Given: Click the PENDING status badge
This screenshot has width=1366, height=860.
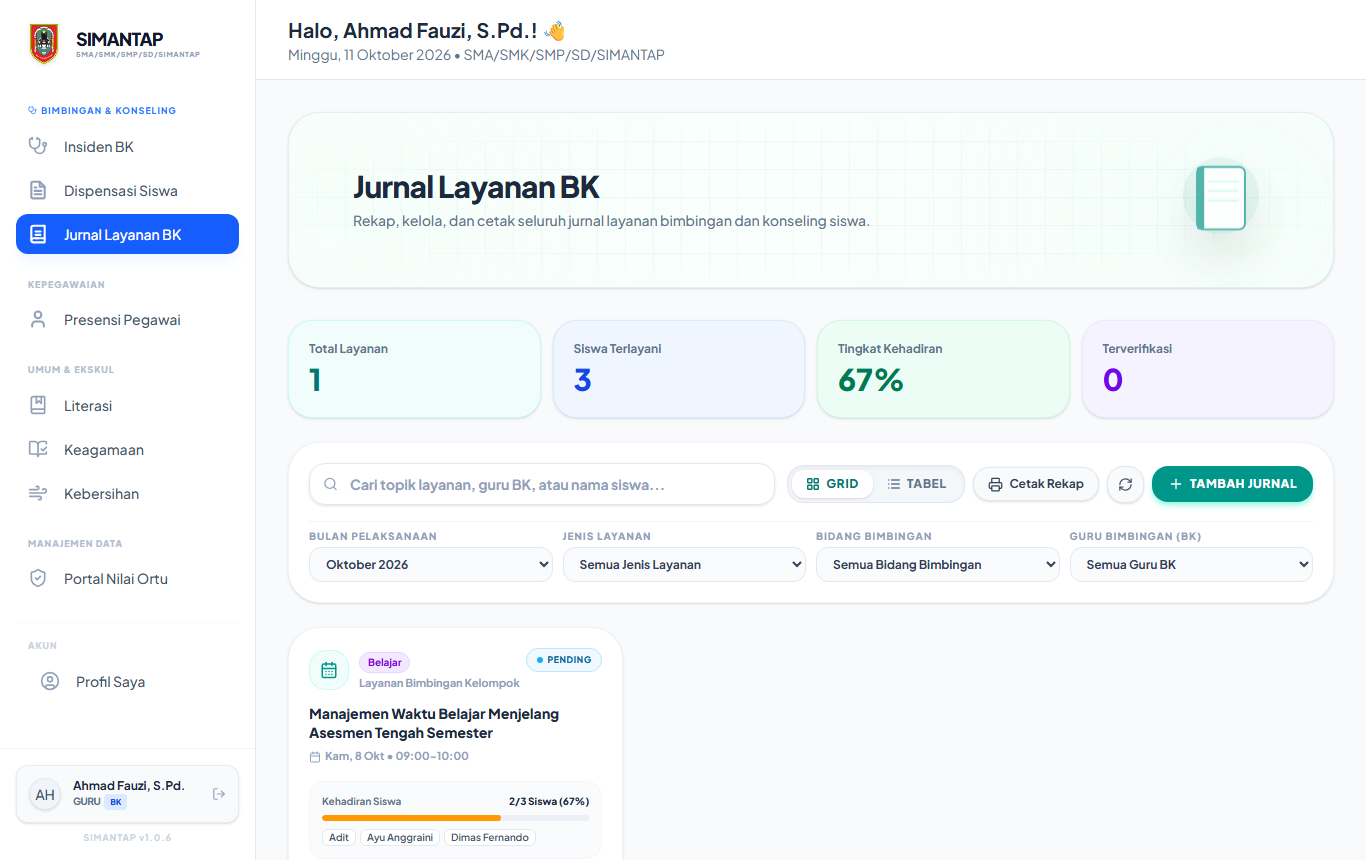Looking at the screenshot, I should [564, 660].
